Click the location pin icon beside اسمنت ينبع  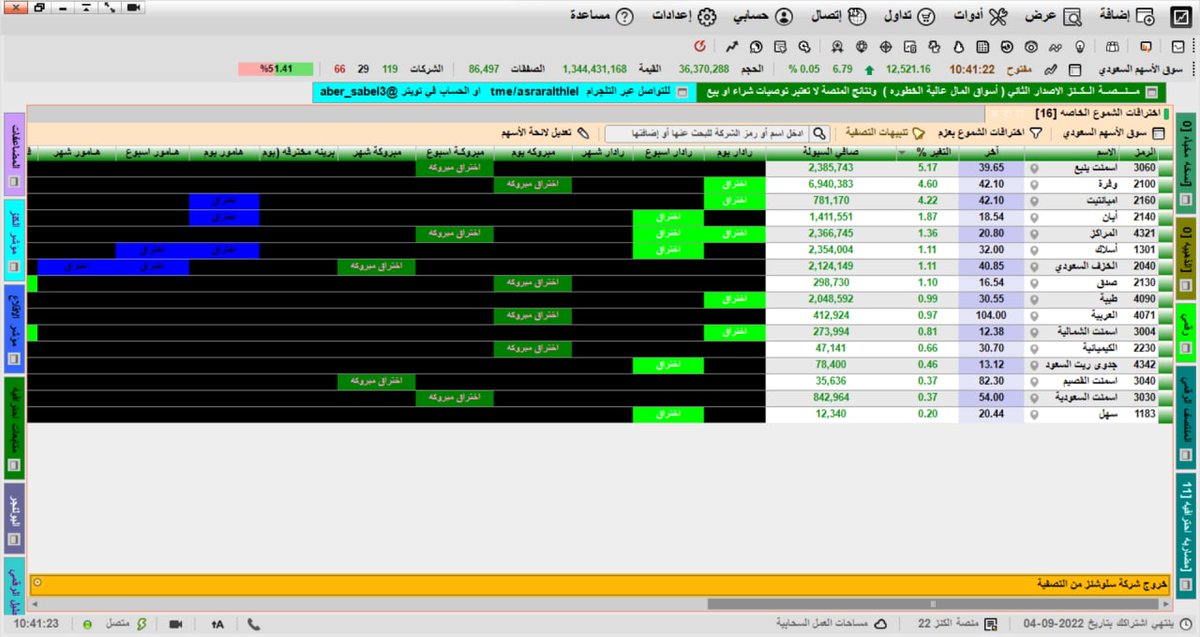1035,168
